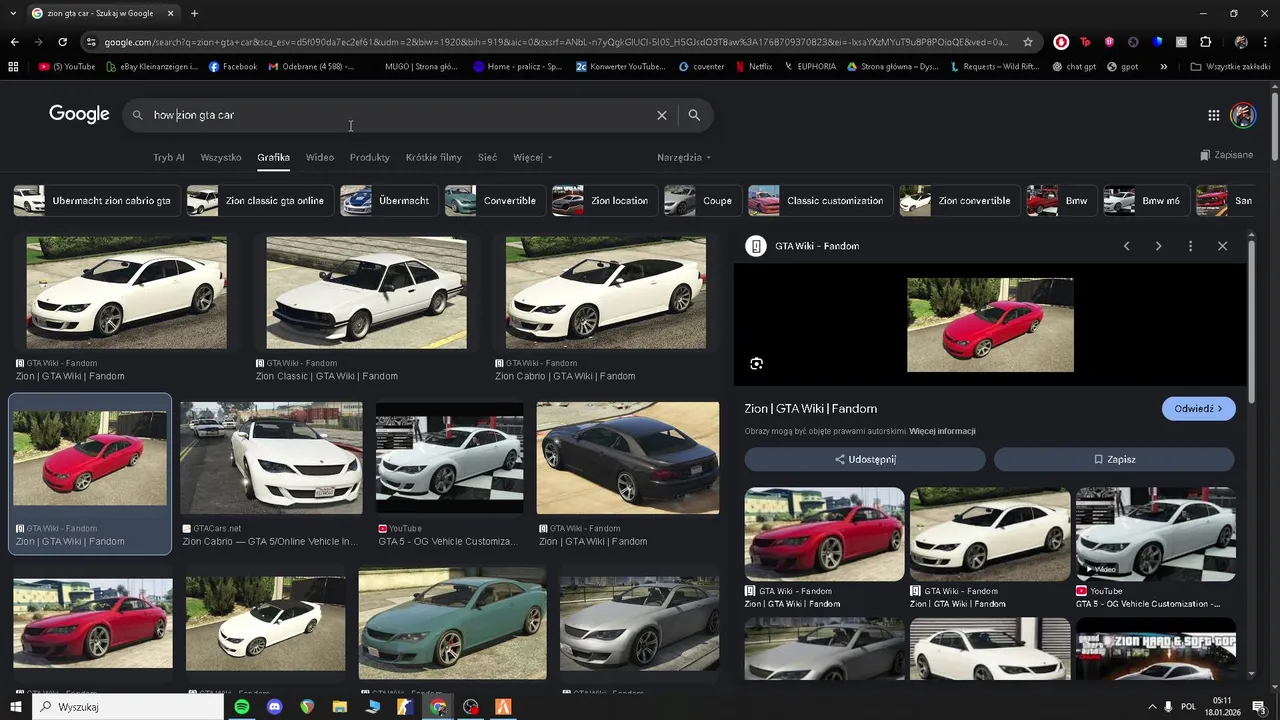Expand the Narzędzia tools dropdown

[684, 157]
